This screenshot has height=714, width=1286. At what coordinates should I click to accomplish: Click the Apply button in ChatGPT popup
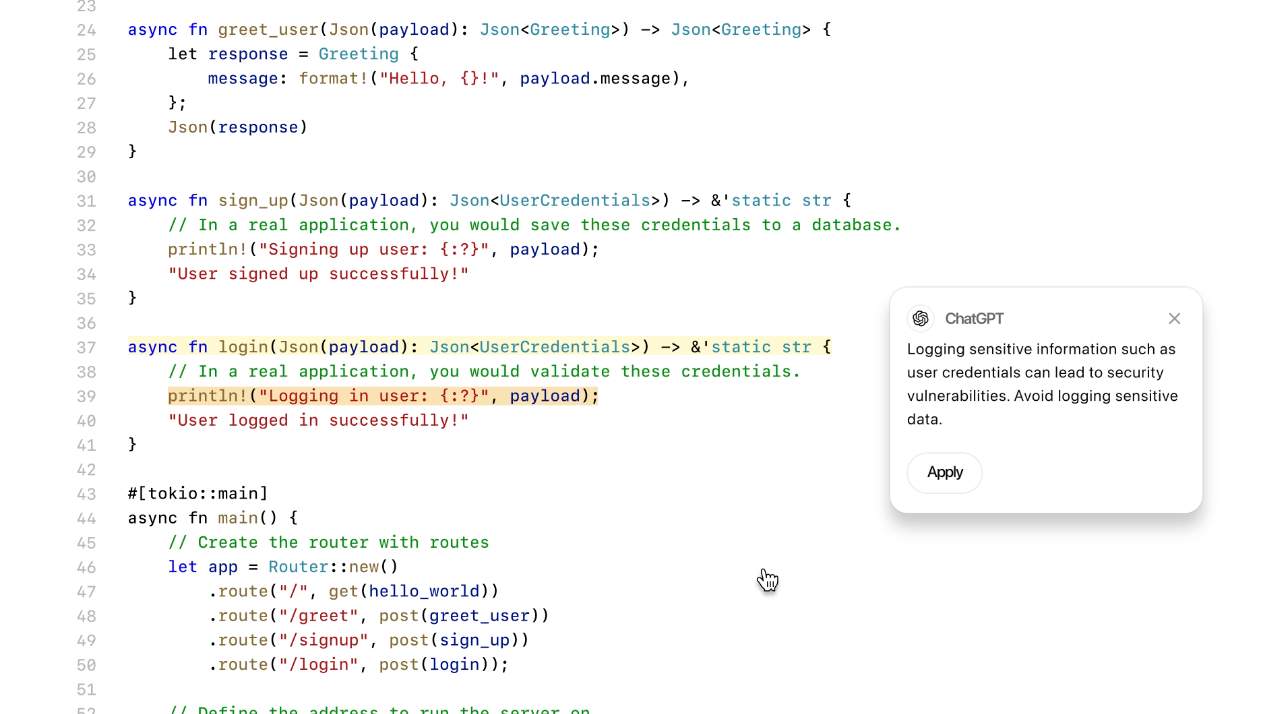pos(944,473)
